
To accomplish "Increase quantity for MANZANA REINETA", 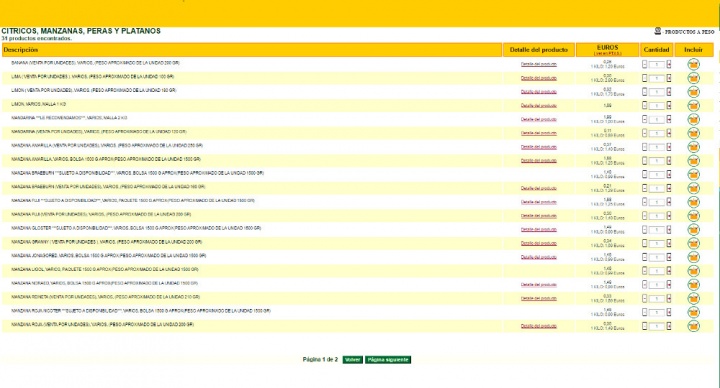I will point(669,298).
